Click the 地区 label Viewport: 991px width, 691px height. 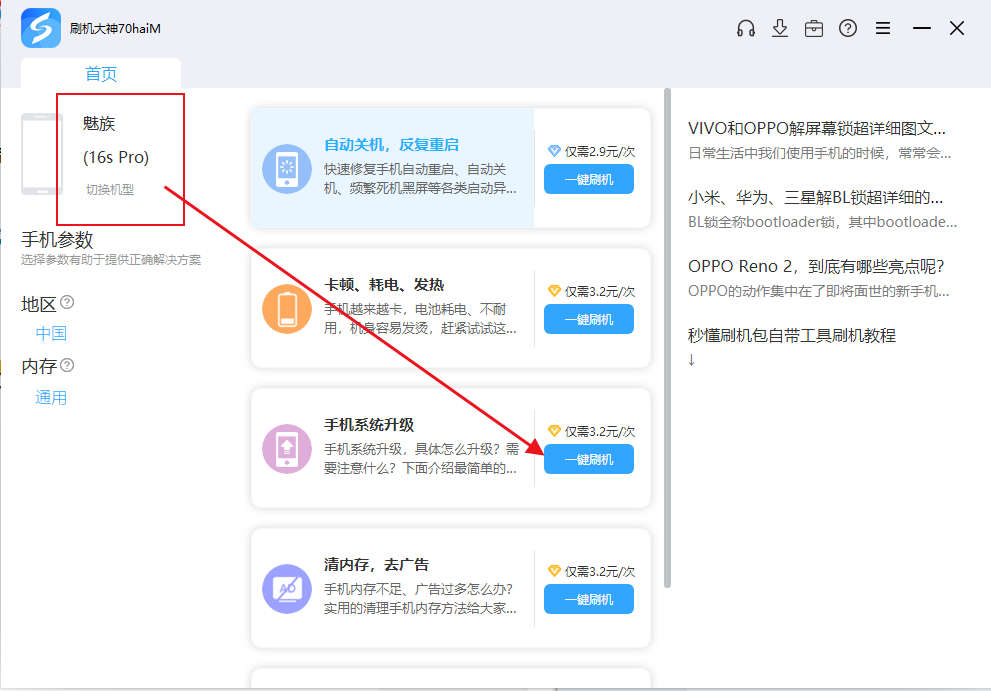point(39,304)
